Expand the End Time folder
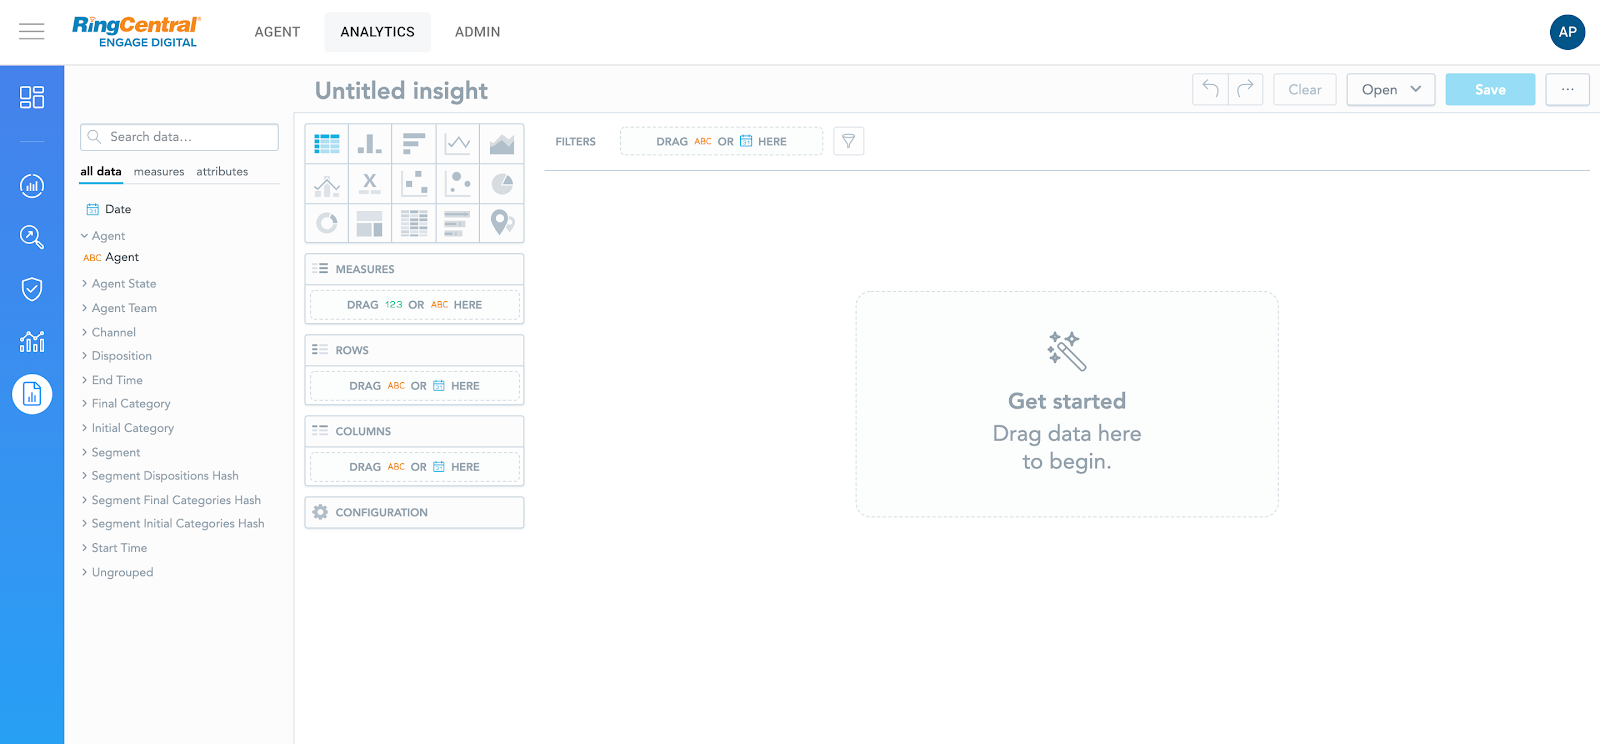 click(x=112, y=380)
